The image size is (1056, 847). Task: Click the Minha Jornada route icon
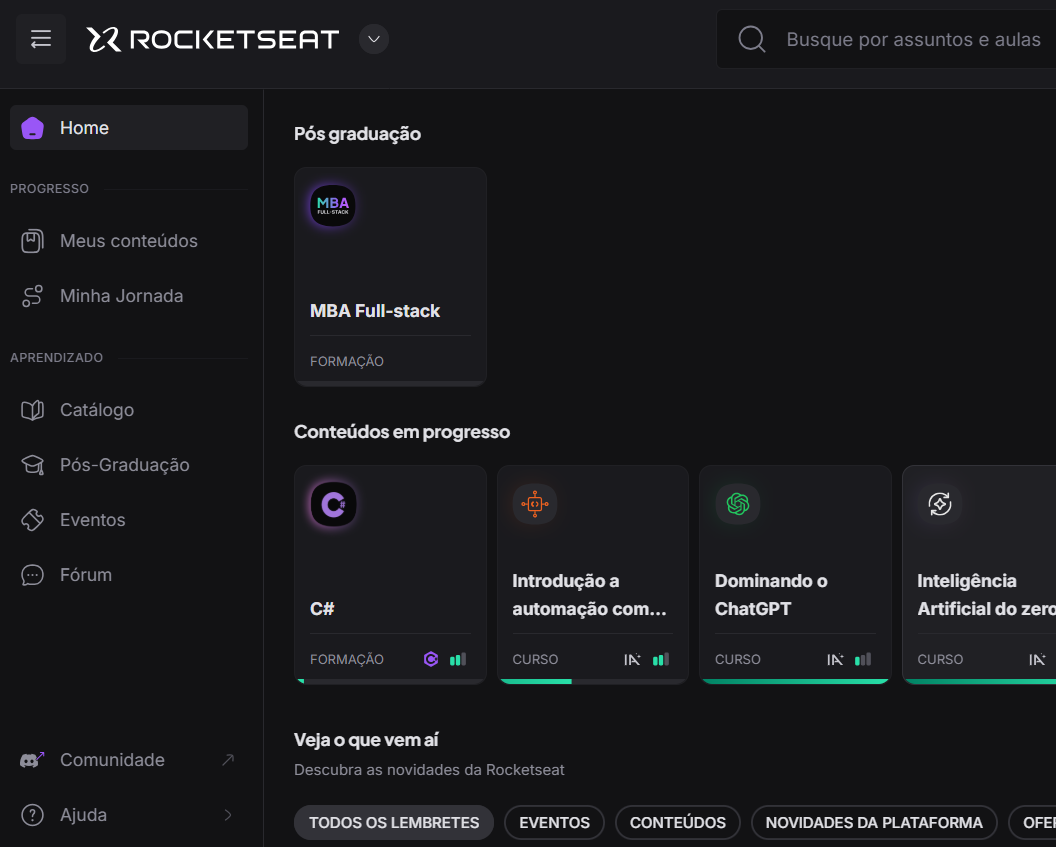coord(32,296)
